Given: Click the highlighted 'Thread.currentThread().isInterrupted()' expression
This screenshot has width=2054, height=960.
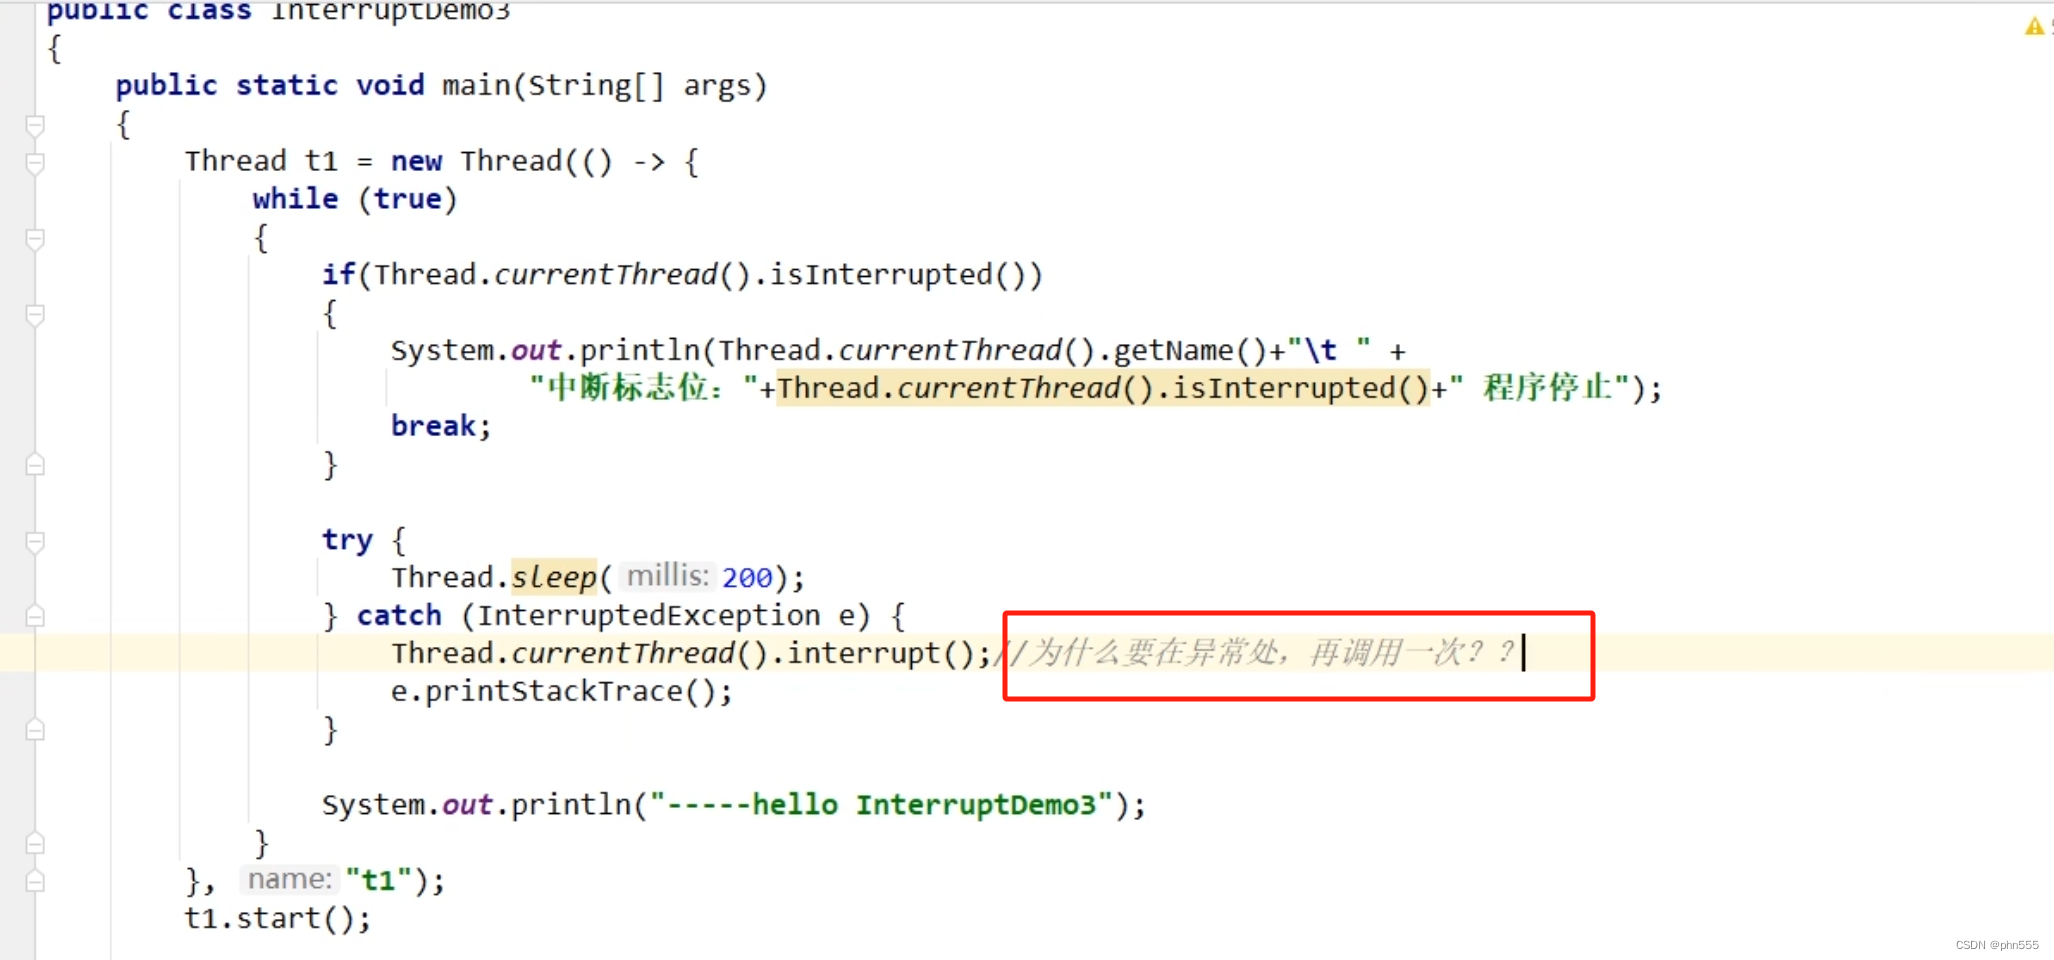Looking at the screenshot, I should pyautogui.click(x=1103, y=388).
